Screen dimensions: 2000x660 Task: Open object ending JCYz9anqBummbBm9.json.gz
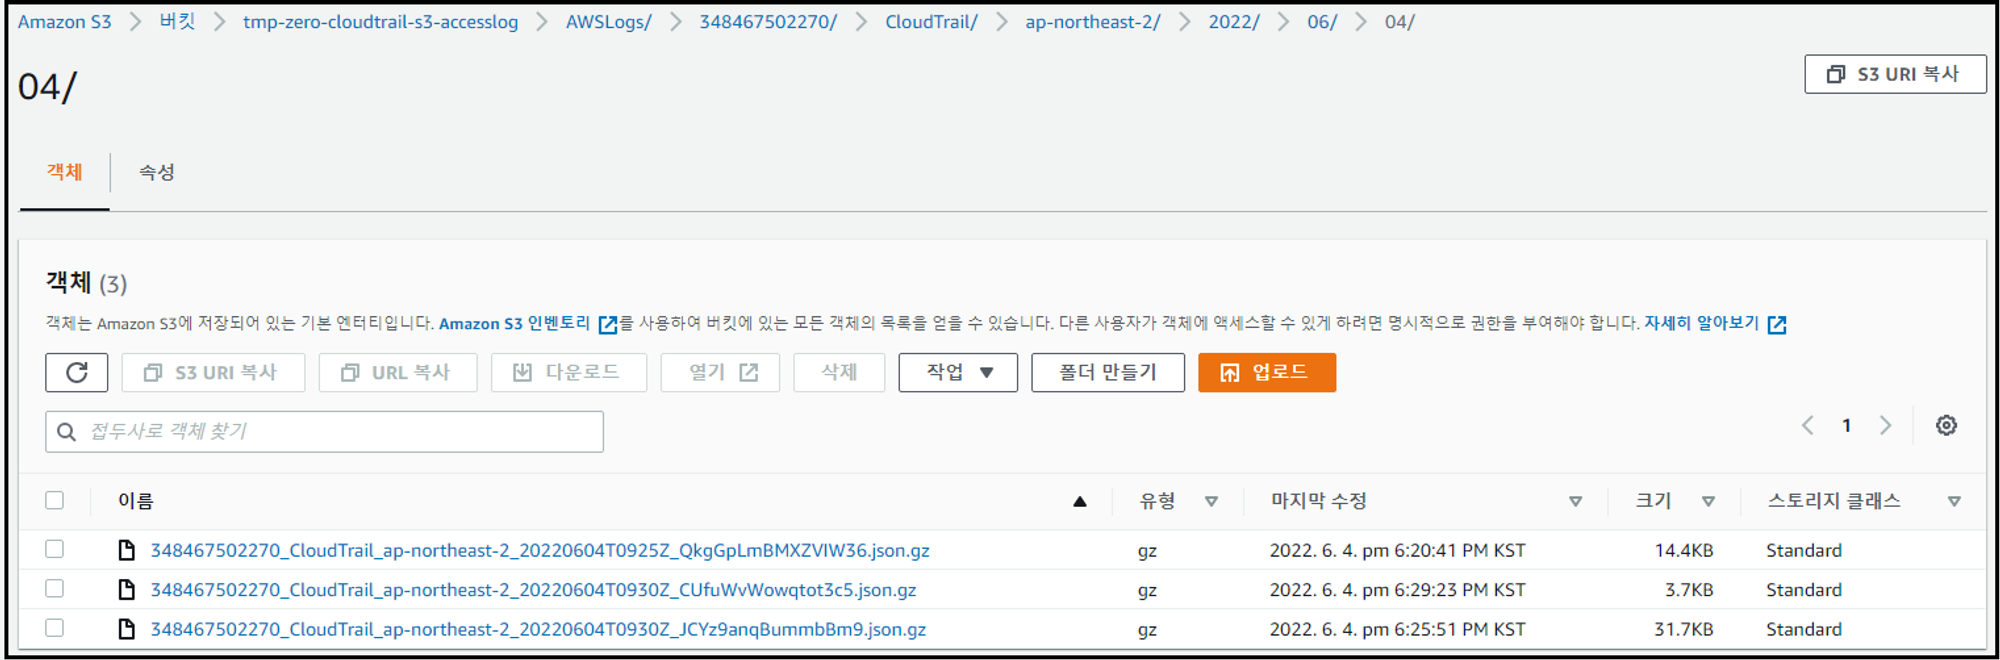click(538, 629)
